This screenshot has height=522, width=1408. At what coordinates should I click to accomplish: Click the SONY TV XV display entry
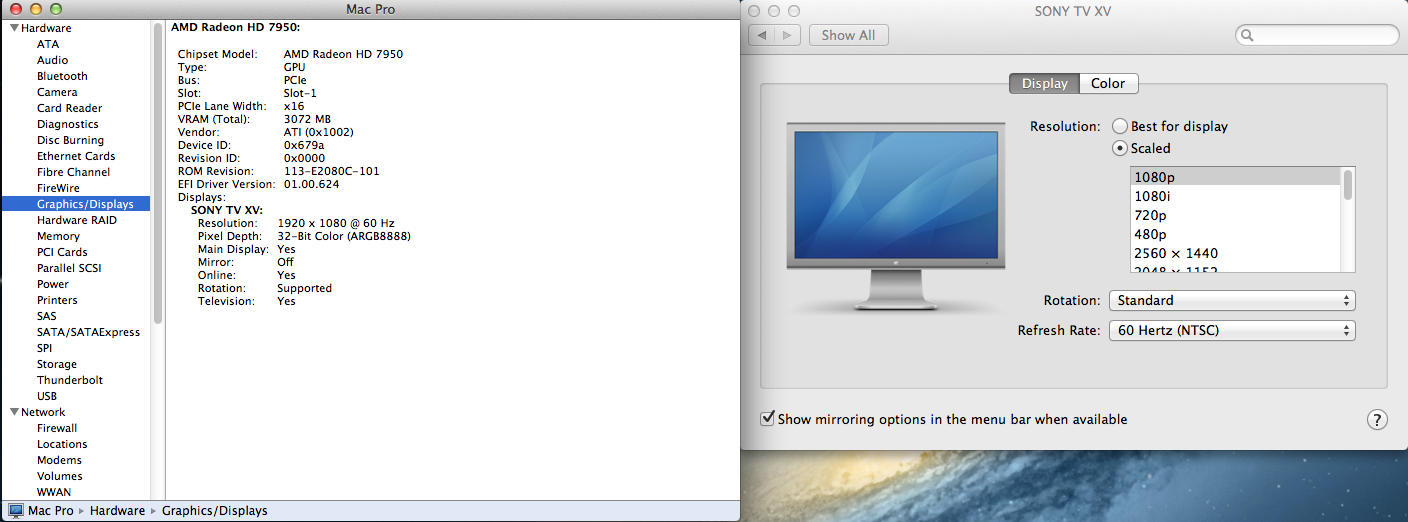227,210
